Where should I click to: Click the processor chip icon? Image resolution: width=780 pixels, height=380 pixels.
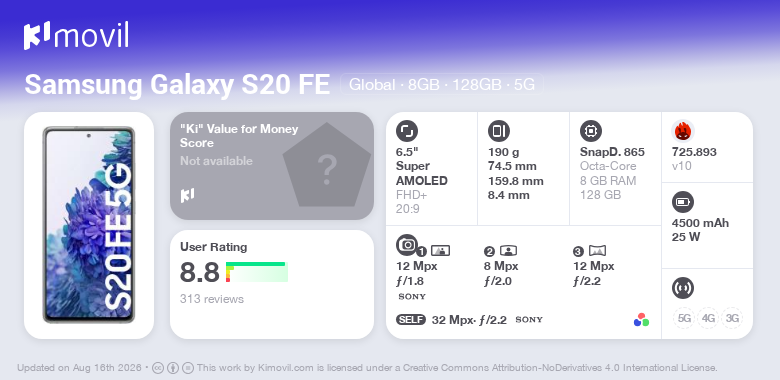591,131
